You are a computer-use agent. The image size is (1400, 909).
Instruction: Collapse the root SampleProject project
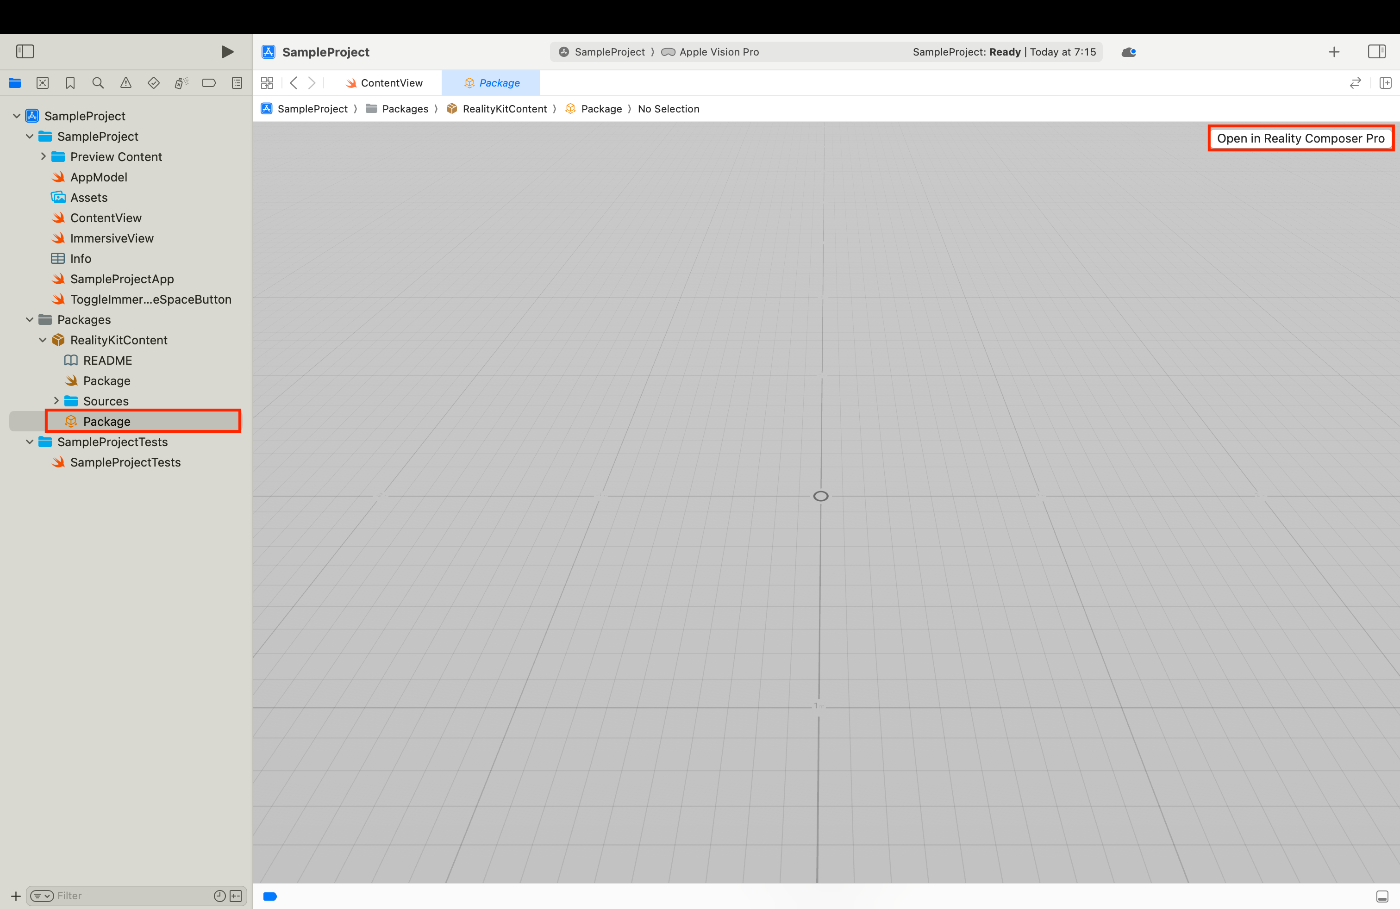[x=16, y=116]
